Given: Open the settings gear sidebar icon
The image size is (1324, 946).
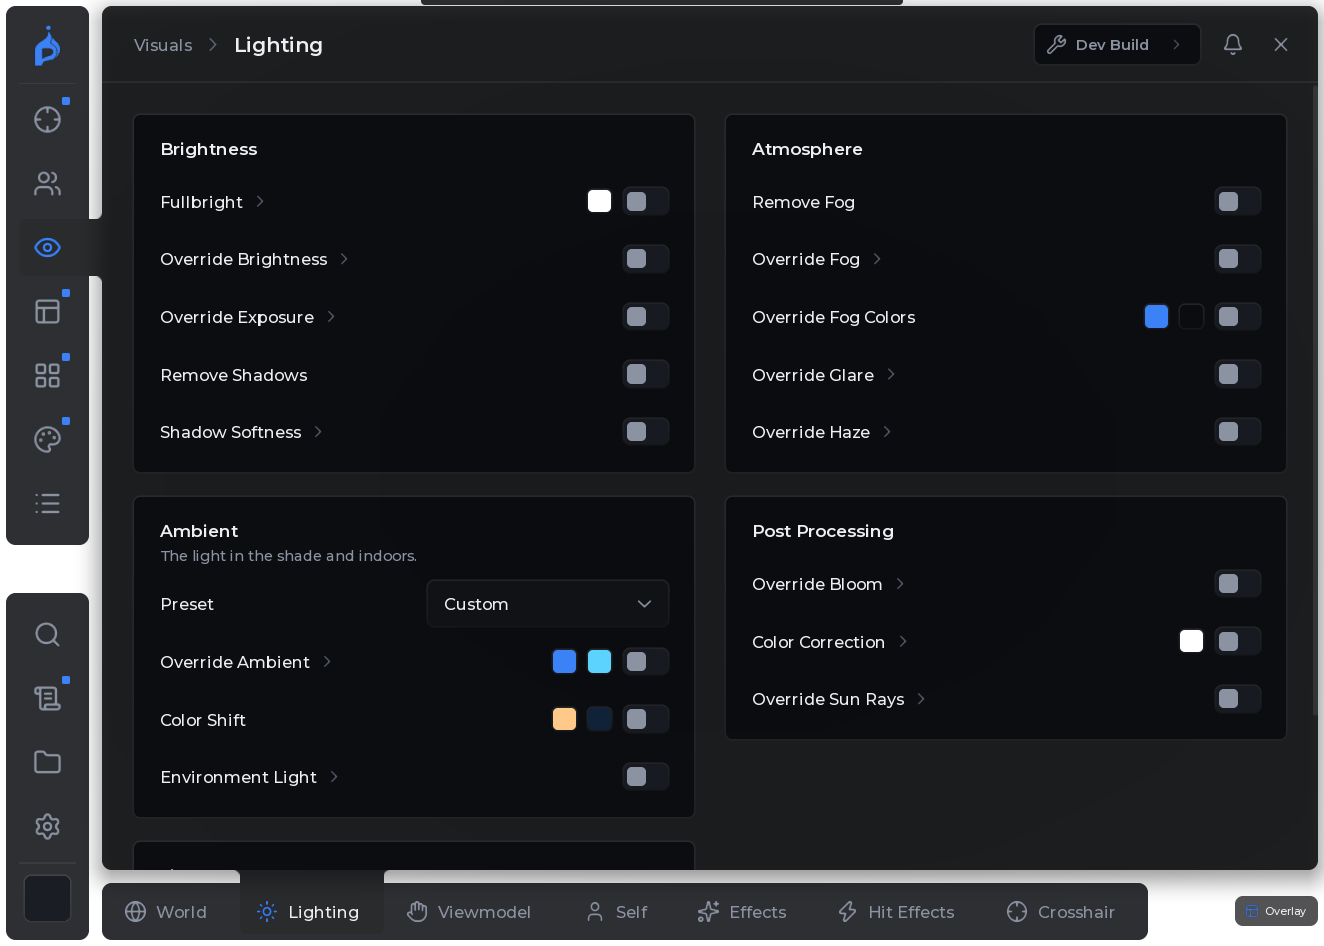Looking at the screenshot, I should pos(47,826).
